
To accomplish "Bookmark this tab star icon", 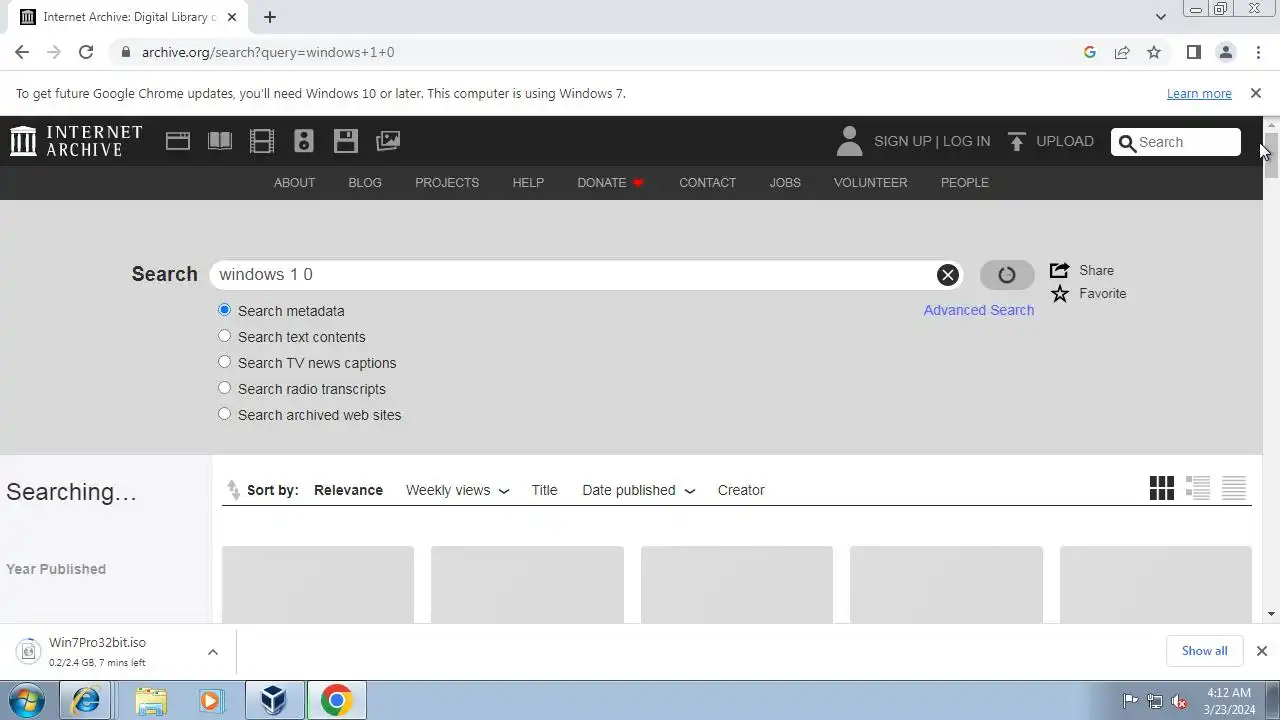I will (1154, 52).
